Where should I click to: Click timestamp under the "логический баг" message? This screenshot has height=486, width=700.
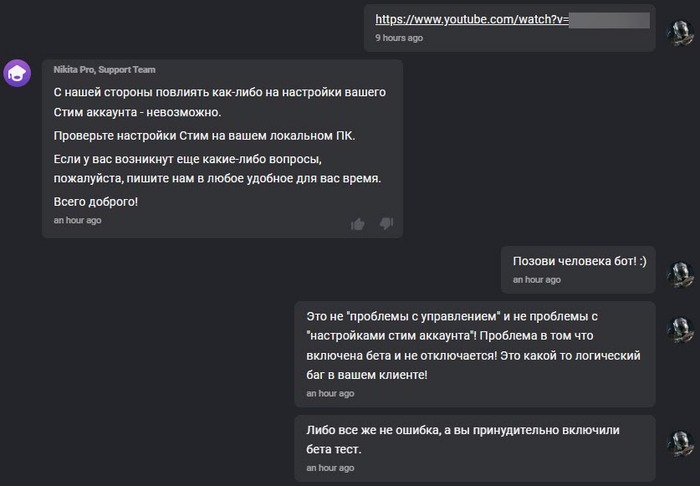[x=330, y=393]
